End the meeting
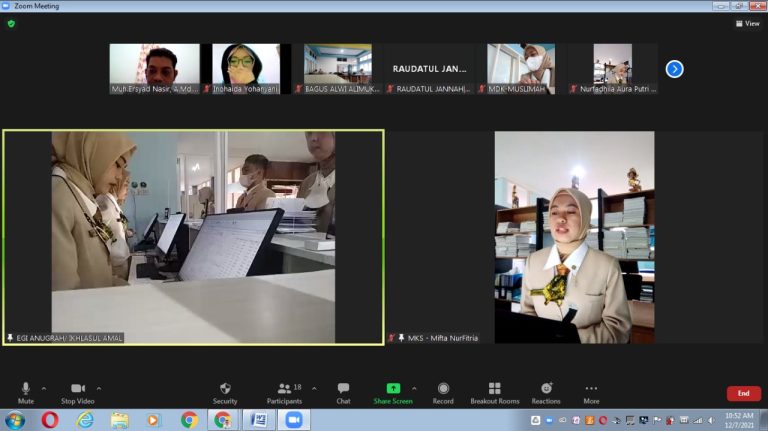The width and height of the screenshot is (768, 431). (744, 393)
